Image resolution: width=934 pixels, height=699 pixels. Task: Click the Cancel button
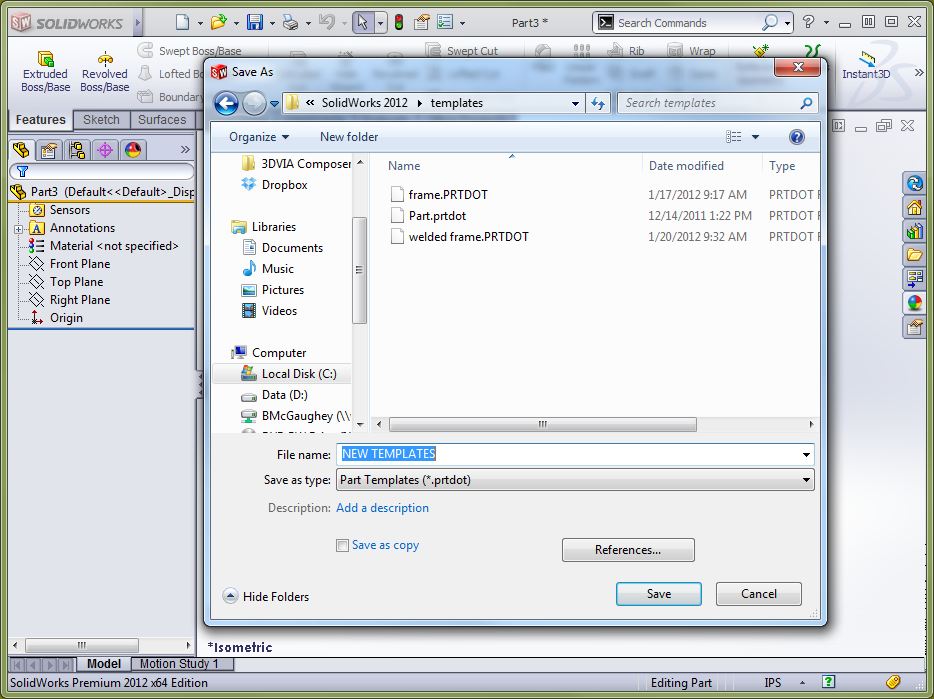[759, 594]
